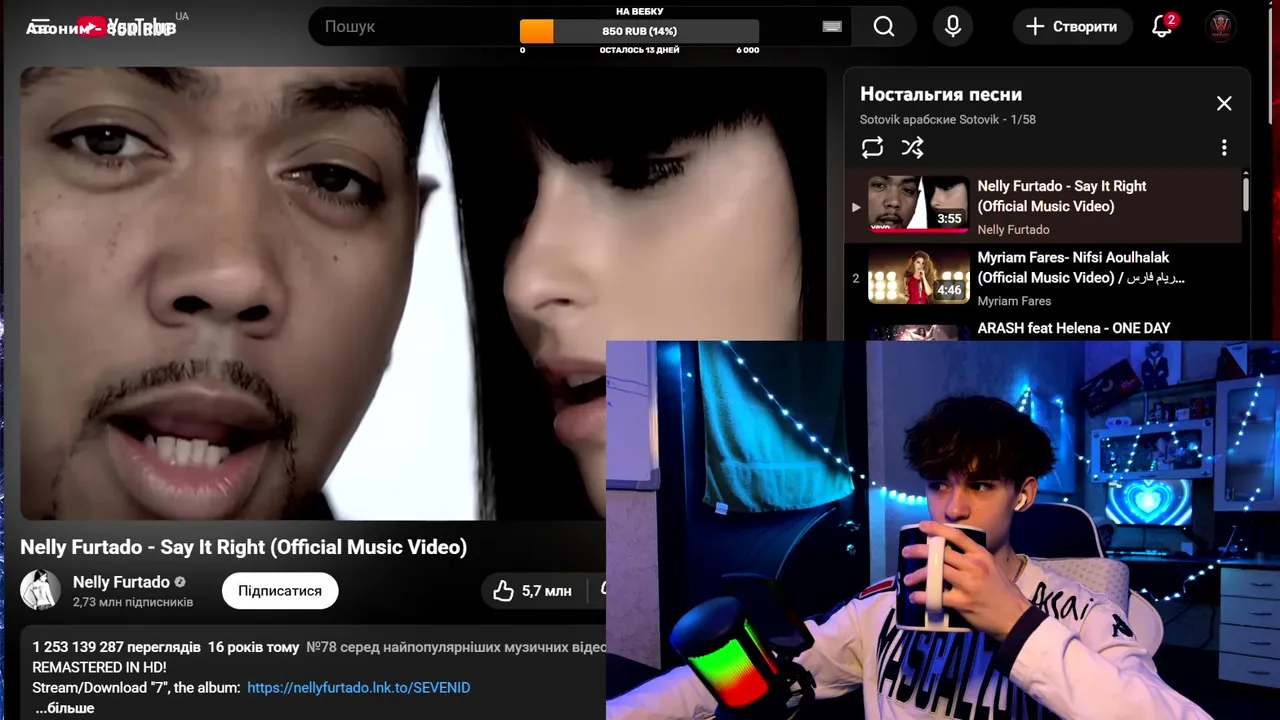Open Nelly Furtado channel avatar
Image resolution: width=1280 pixels, height=720 pixels.
40,590
